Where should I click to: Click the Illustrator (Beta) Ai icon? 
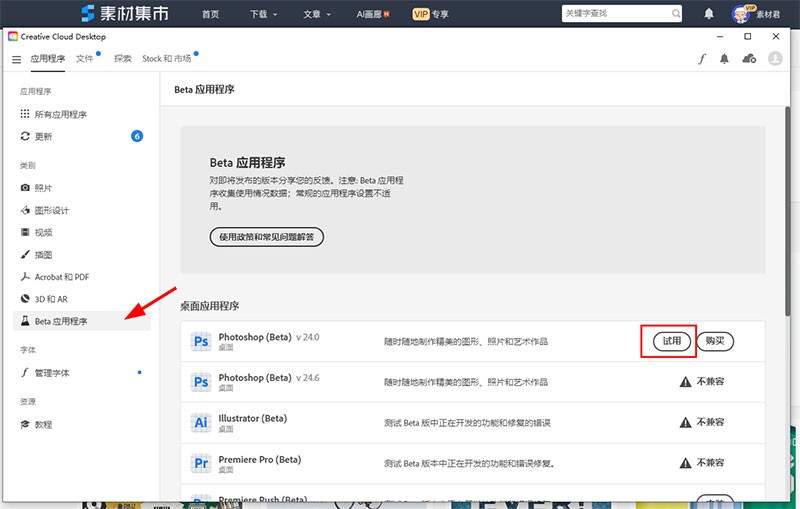tap(201, 422)
